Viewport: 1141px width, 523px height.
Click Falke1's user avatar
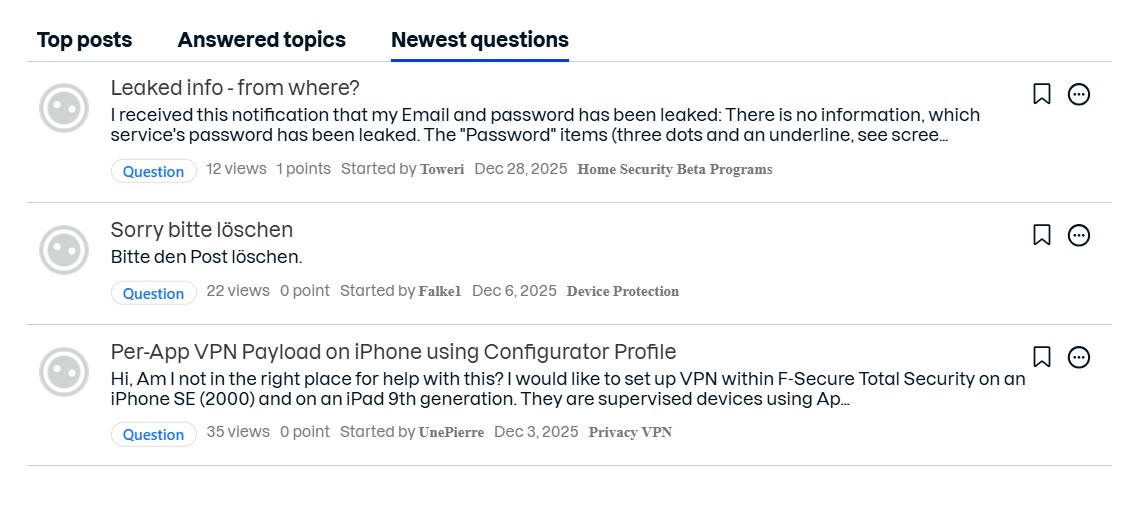pyautogui.click(x=64, y=249)
